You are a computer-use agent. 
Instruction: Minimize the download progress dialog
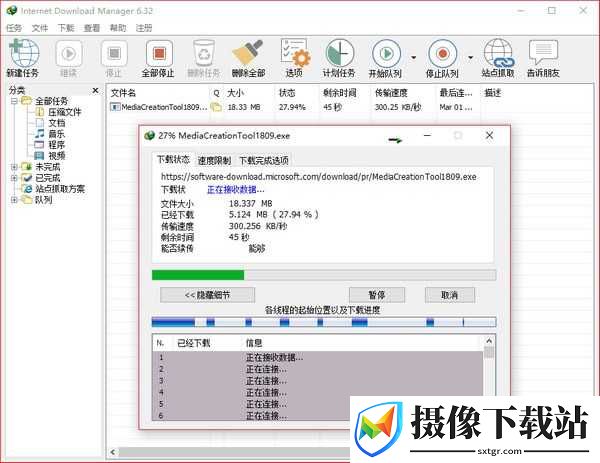(x=427, y=135)
